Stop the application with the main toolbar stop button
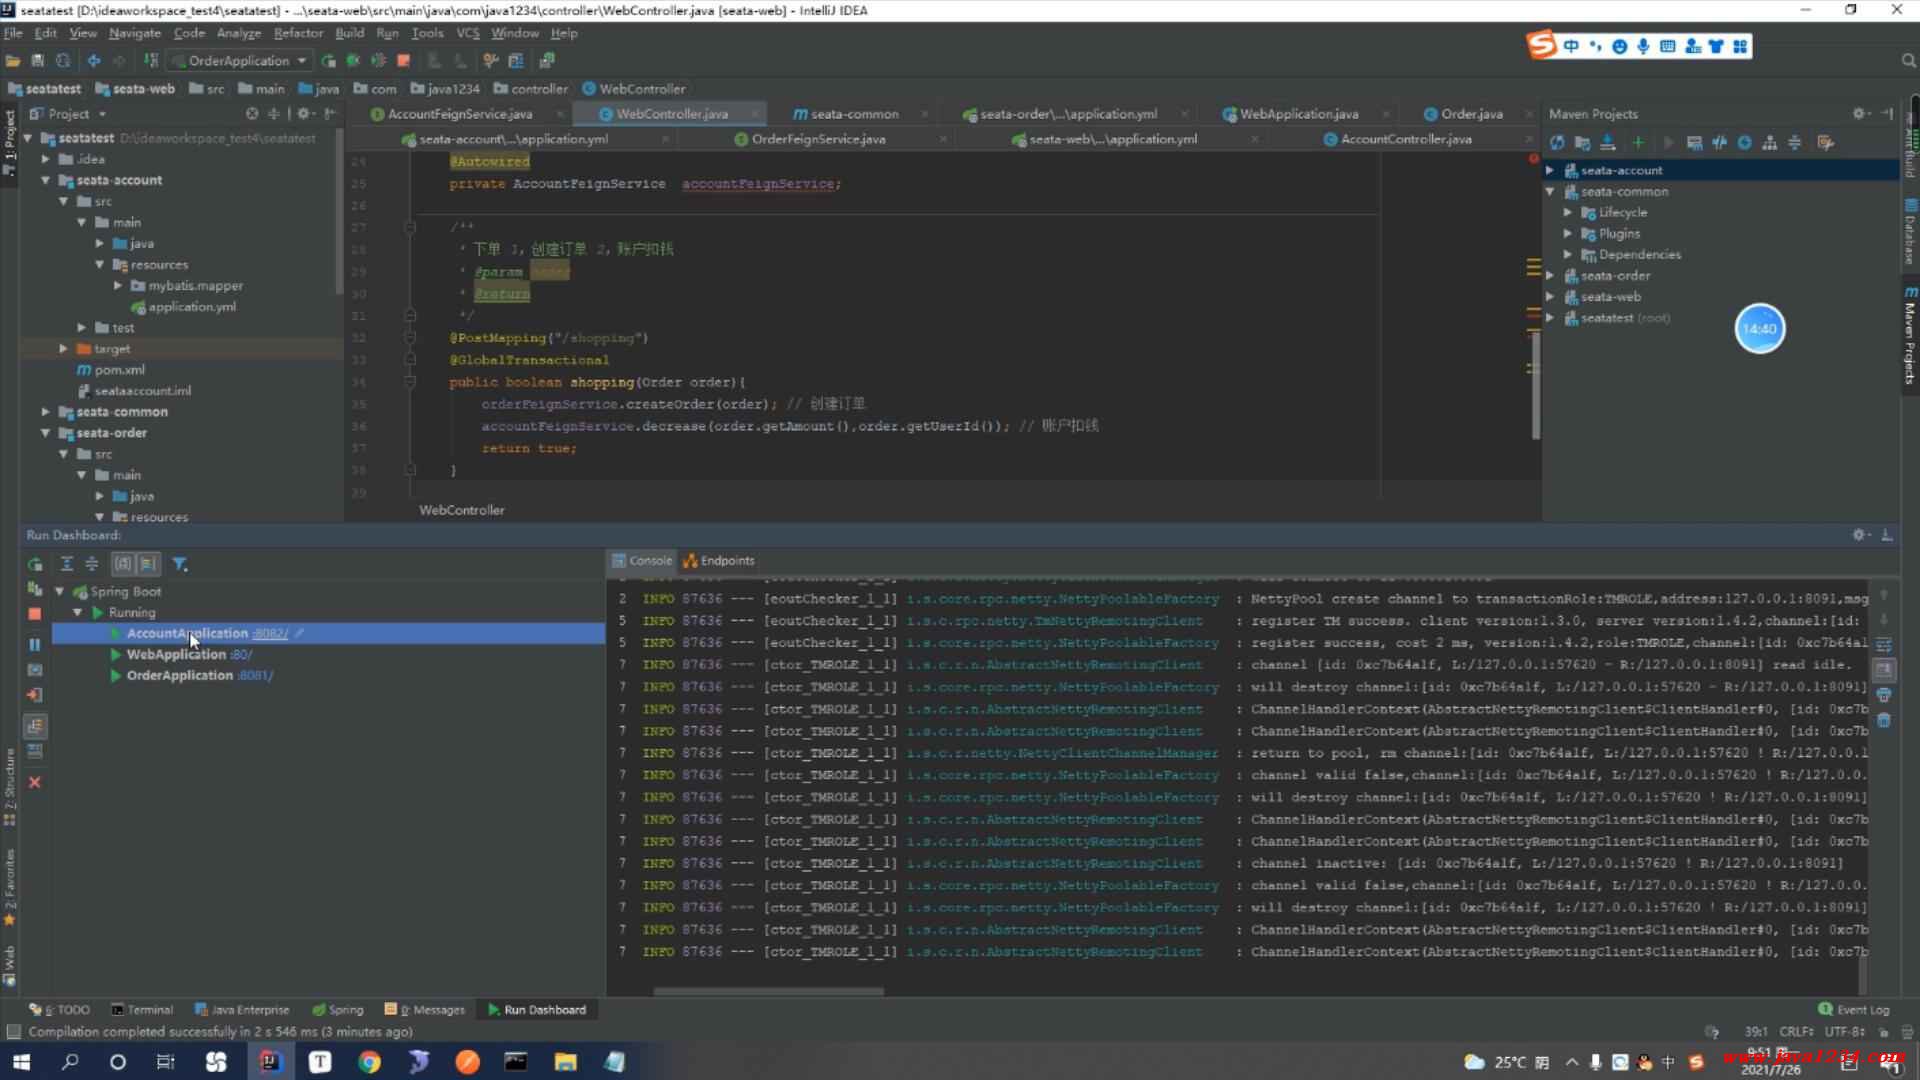The height and width of the screenshot is (1080, 1920). (404, 61)
